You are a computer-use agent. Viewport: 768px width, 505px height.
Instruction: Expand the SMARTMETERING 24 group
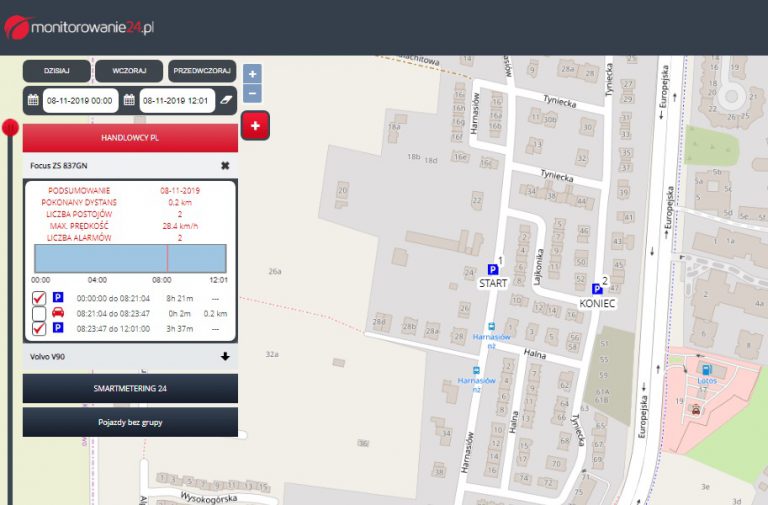tap(130, 388)
